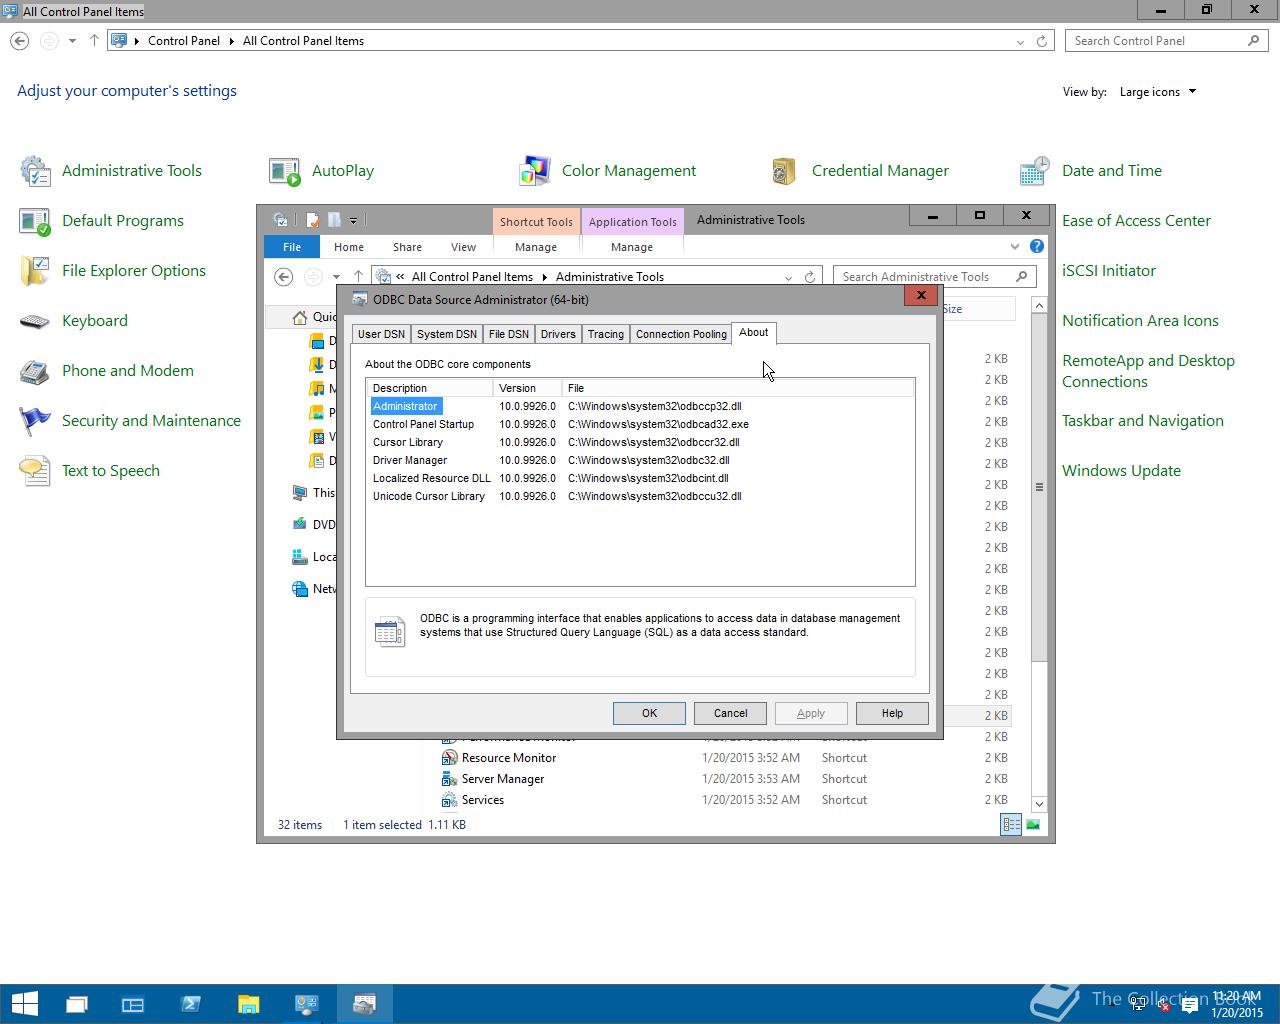The image size is (1280, 1024).
Task: Switch to the User DSN tab
Action: (382, 334)
